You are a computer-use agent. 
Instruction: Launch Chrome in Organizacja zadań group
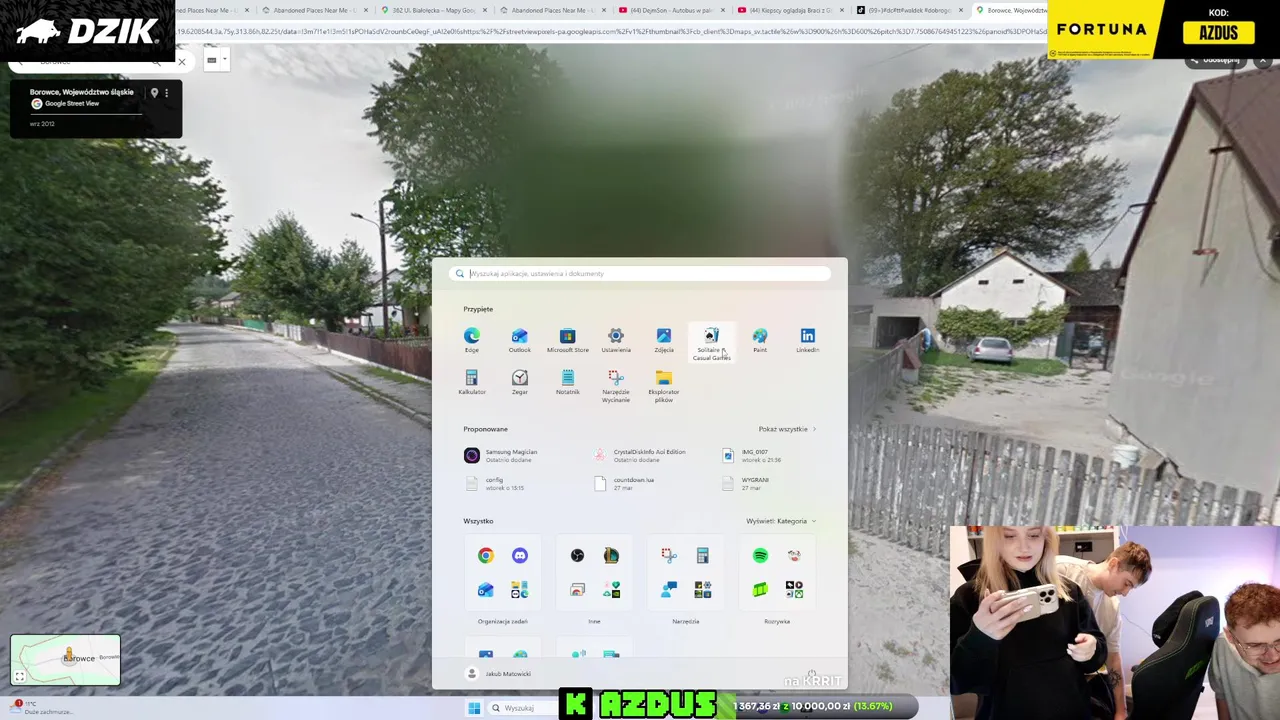click(485, 556)
